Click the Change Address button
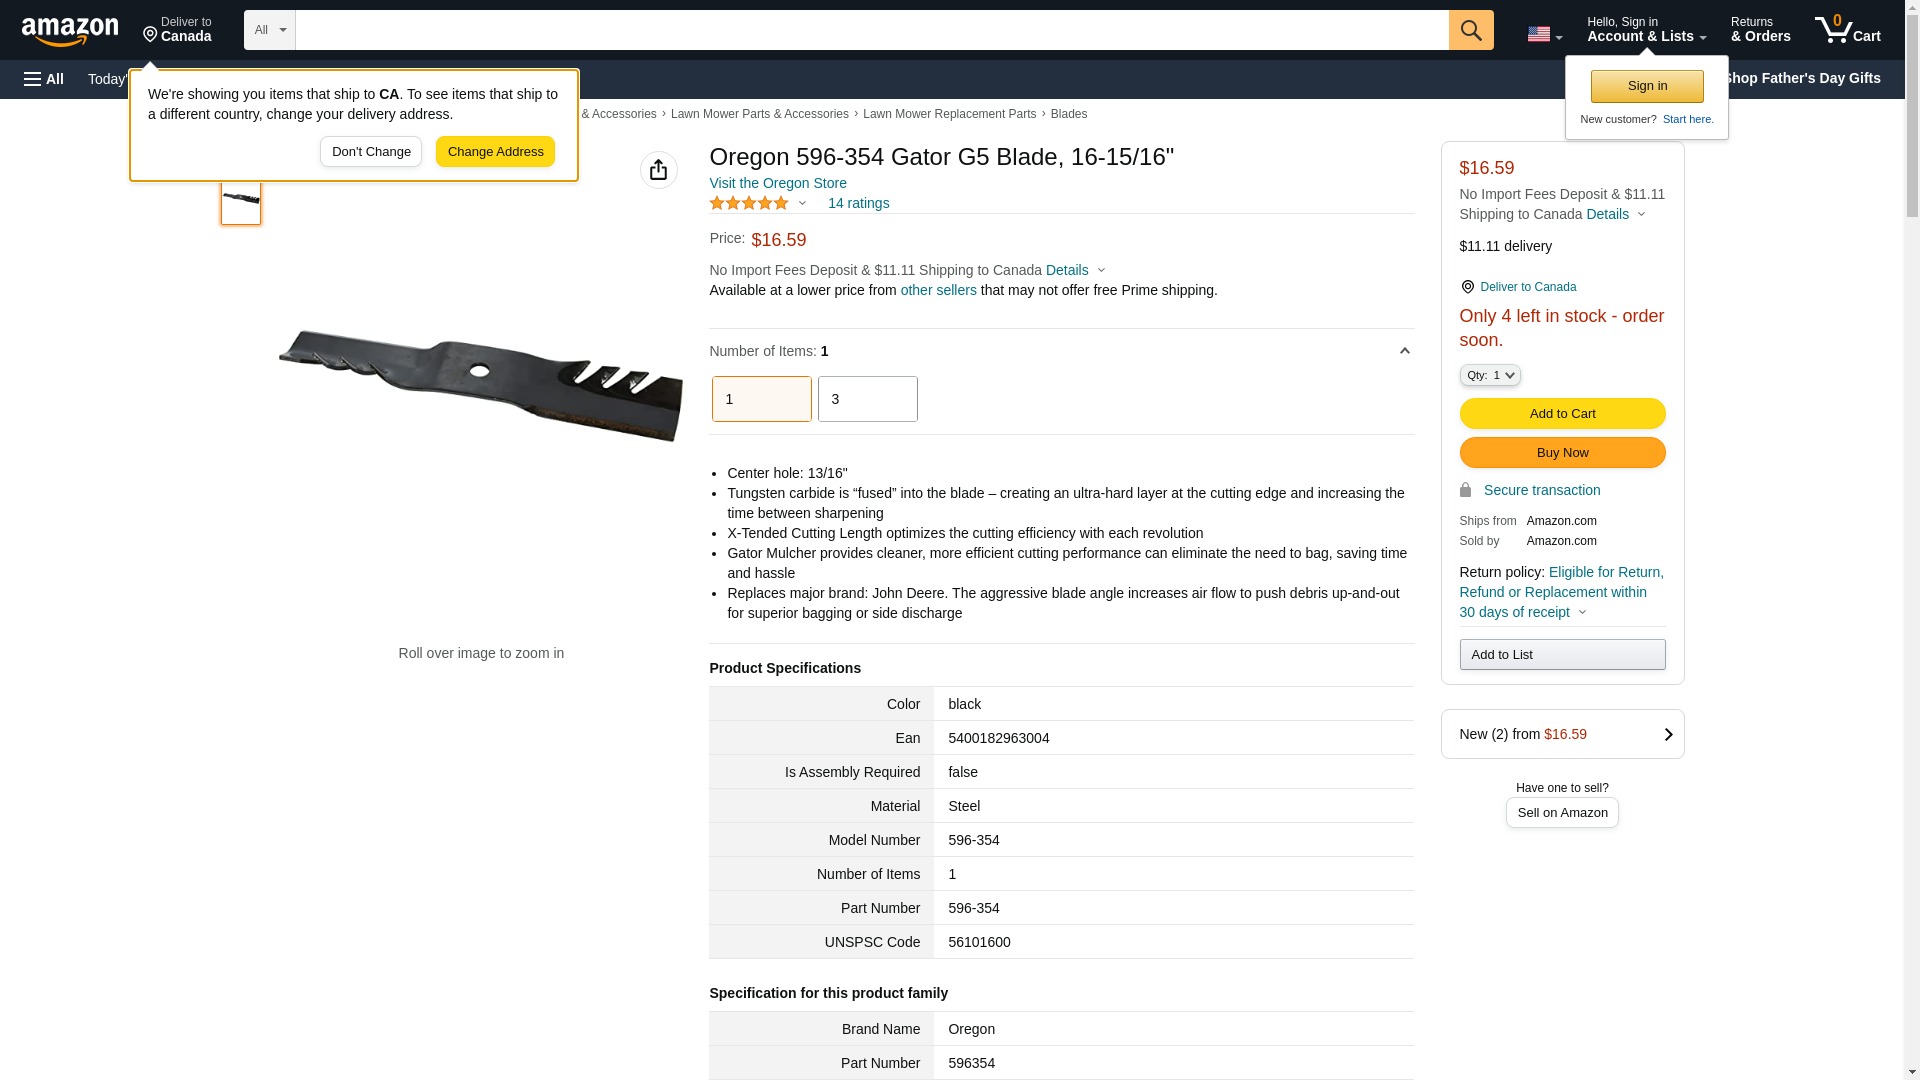1920x1080 pixels. (x=495, y=152)
